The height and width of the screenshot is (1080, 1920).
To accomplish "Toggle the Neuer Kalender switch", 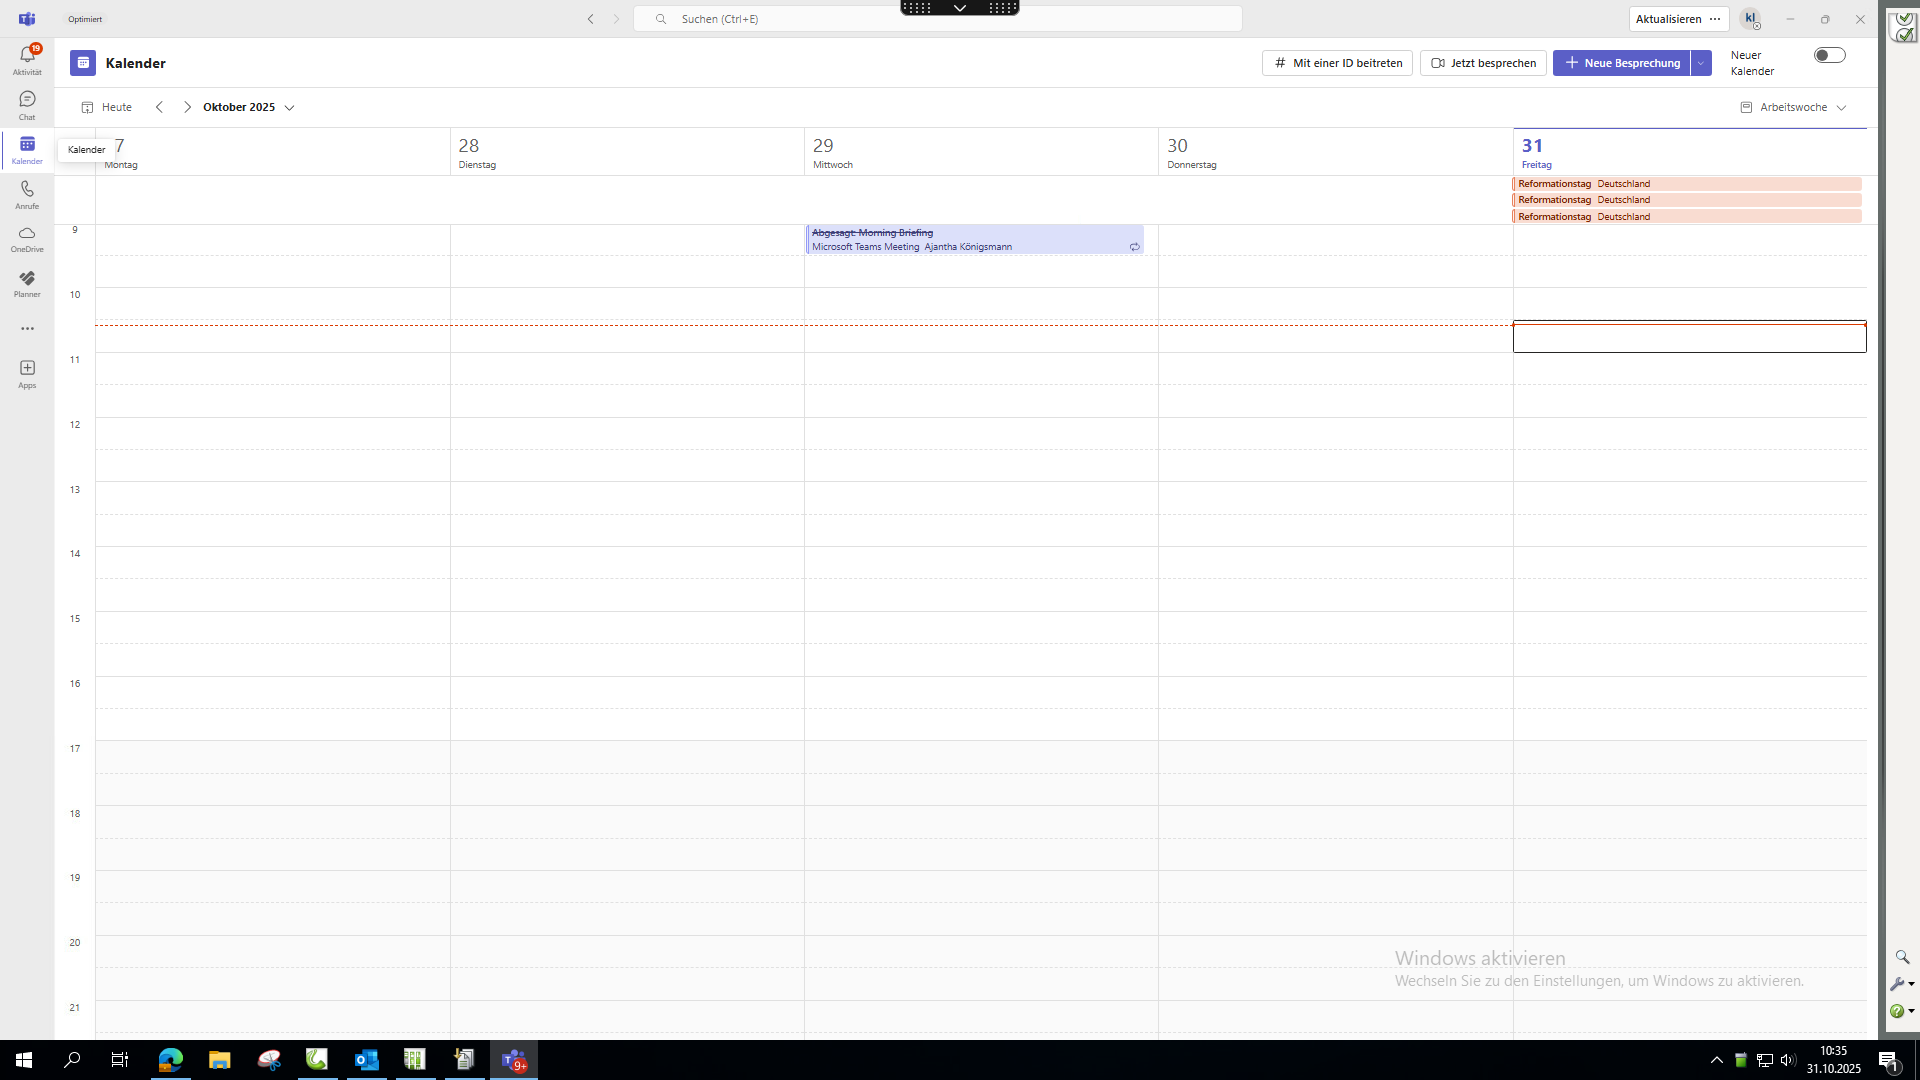I will (1829, 56).
